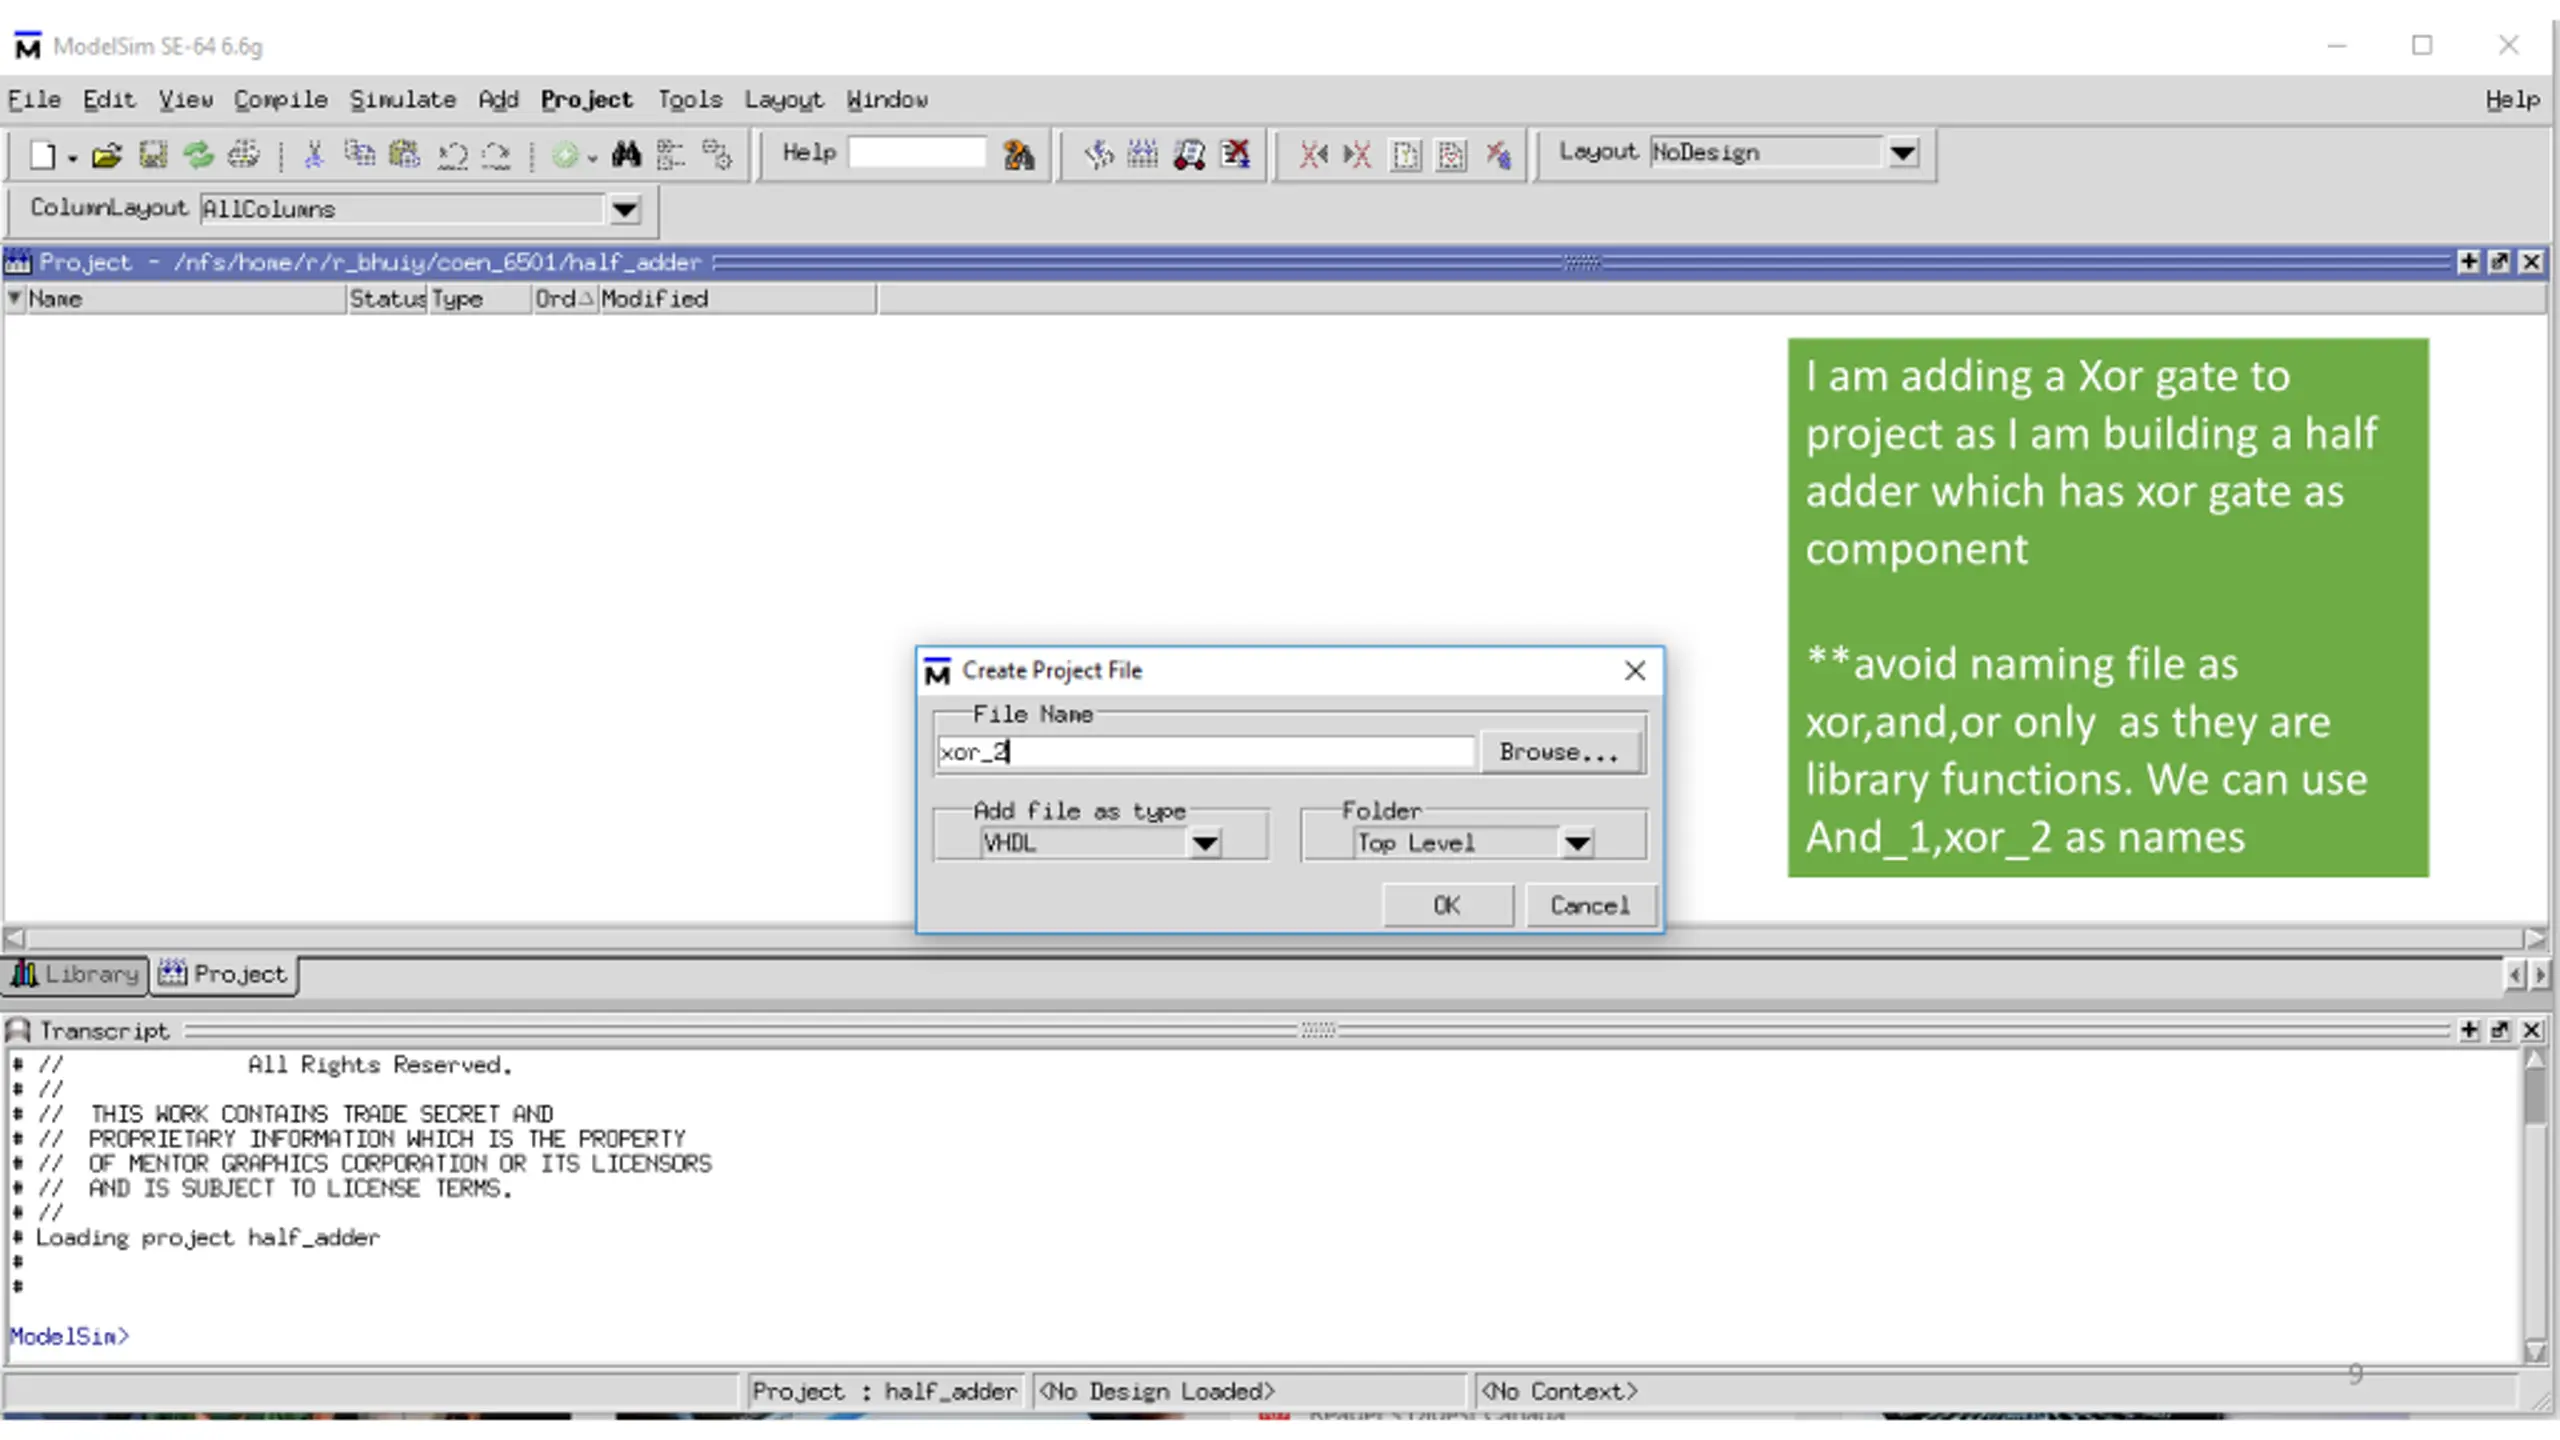Click the Copy toolbar icon

coord(359,155)
